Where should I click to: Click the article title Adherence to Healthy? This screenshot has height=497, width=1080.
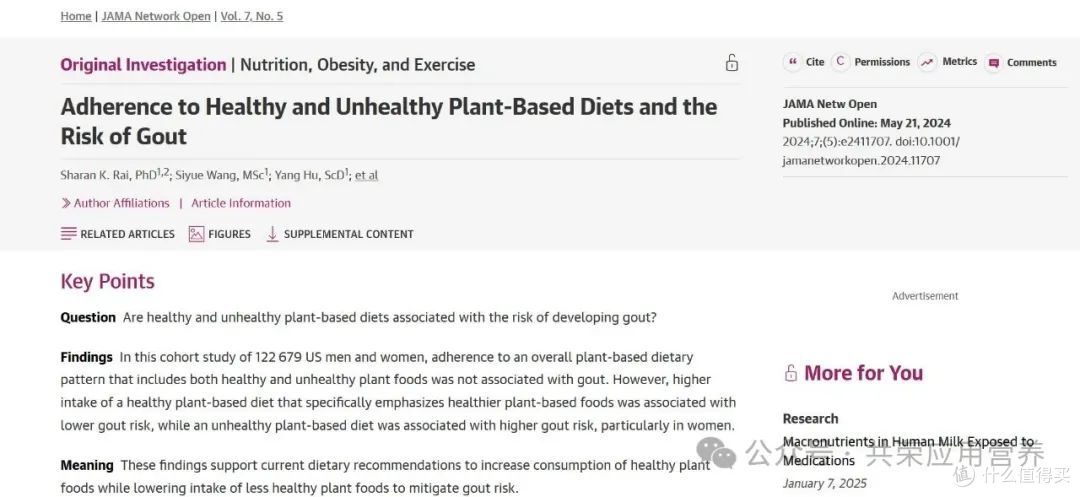point(389,121)
